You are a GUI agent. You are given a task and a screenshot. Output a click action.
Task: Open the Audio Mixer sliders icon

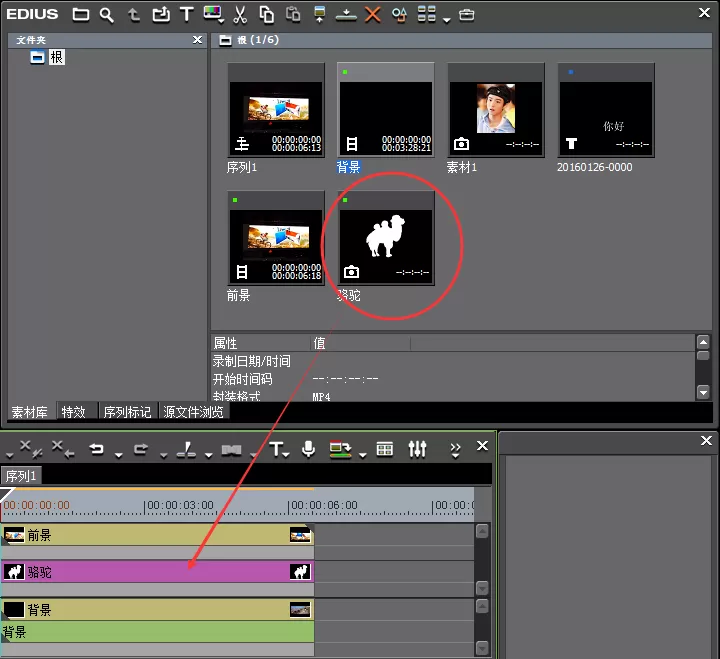[x=417, y=449]
